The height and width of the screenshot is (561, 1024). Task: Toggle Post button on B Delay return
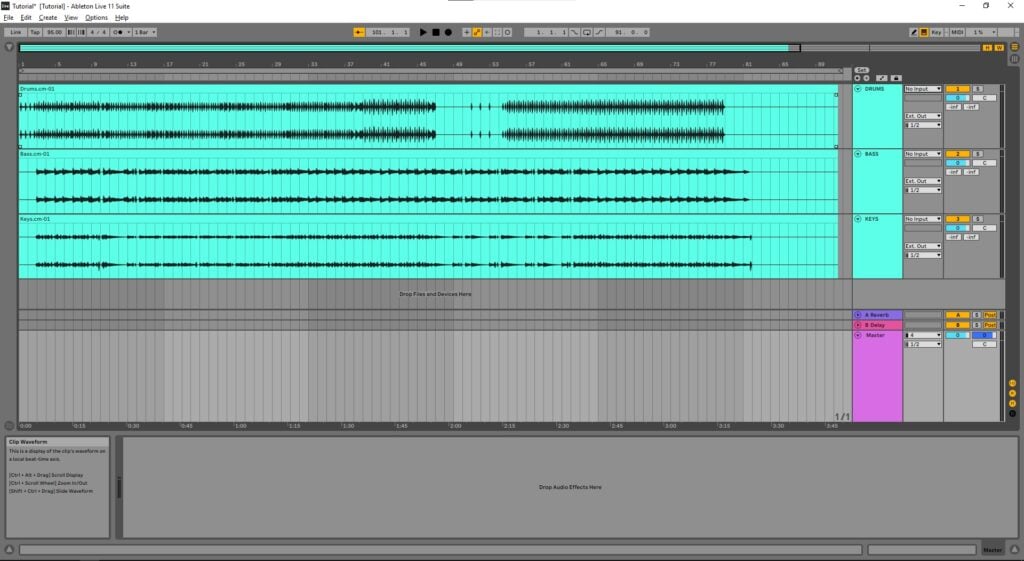coord(990,325)
